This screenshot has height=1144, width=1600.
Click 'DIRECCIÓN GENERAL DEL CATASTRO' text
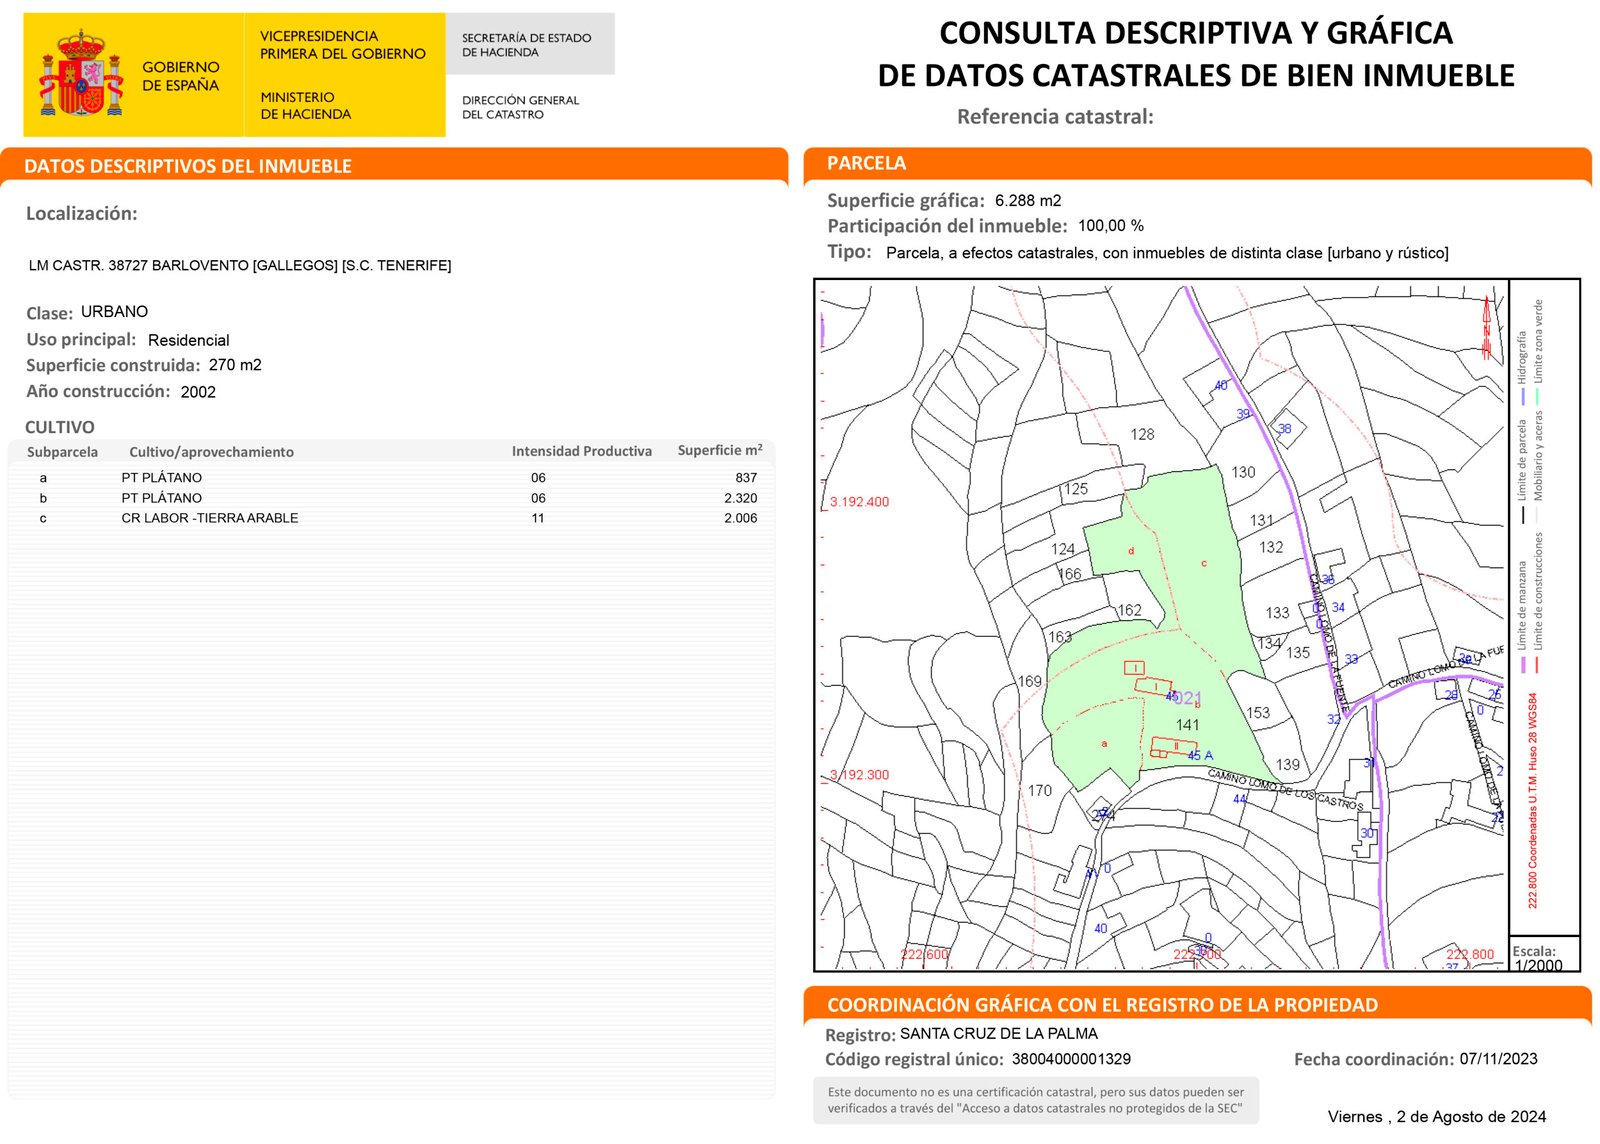[x=520, y=107]
